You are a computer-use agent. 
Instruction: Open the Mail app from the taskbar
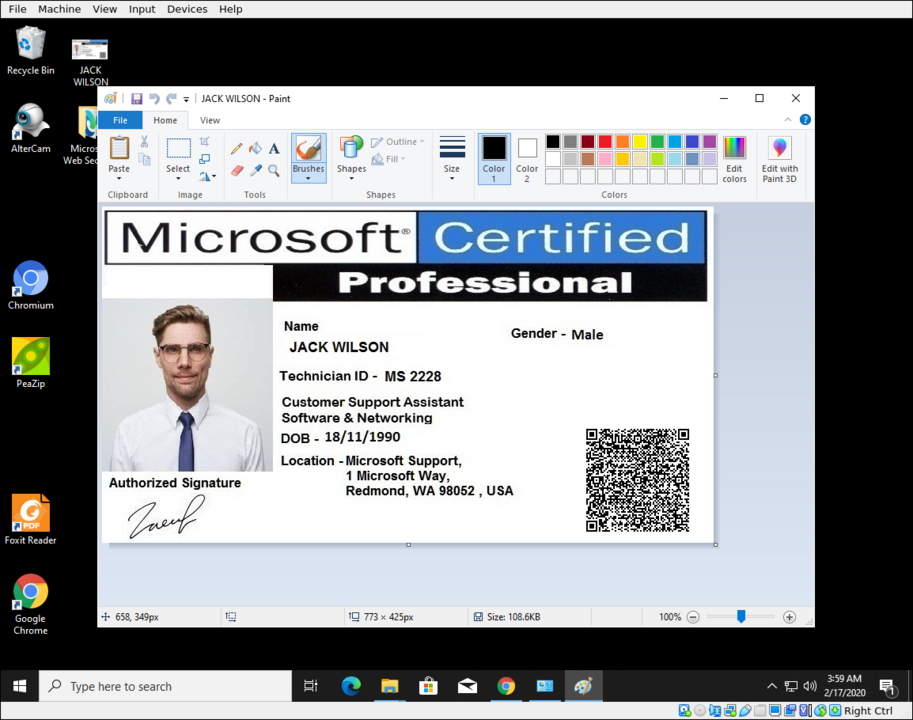[467, 686]
